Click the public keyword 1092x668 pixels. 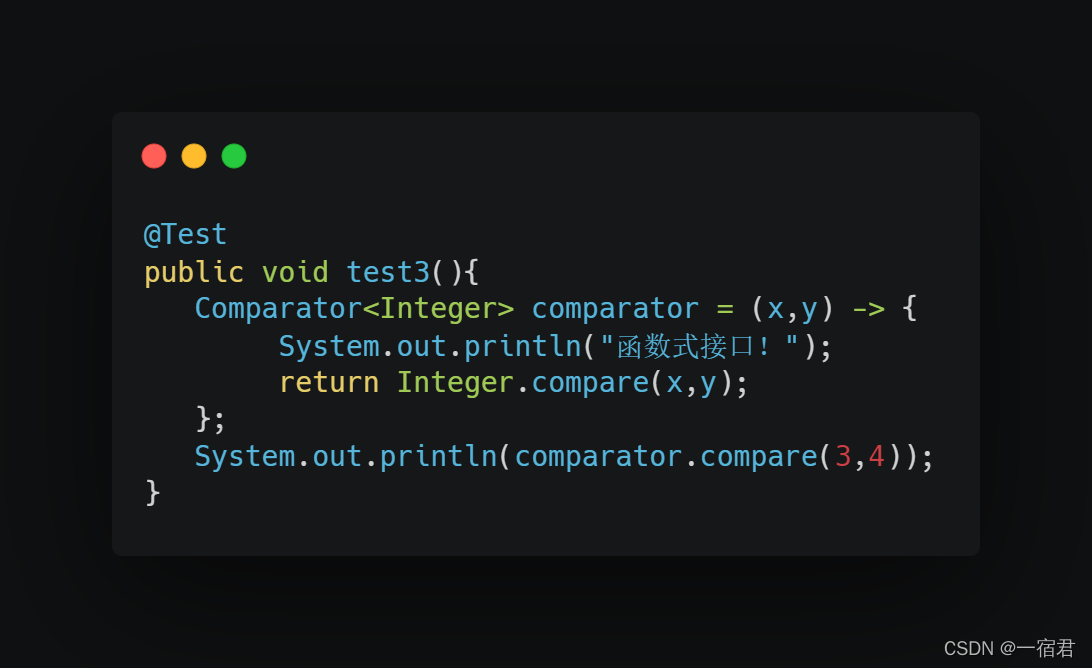click(x=194, y=272)
